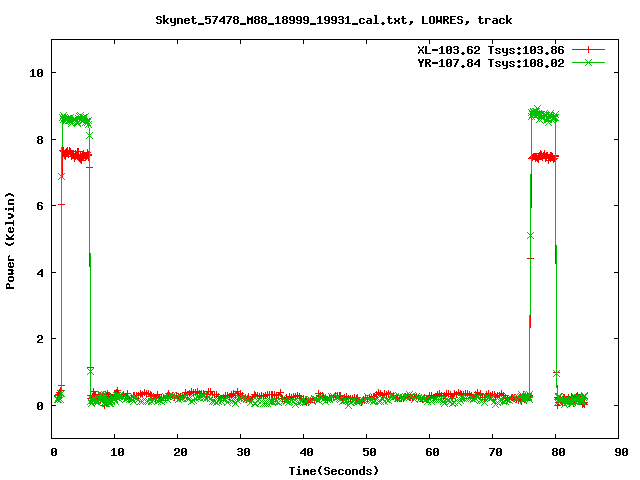
Task: Click the red legend line sample
Action: pyautogui.click(x=588, y=50)
